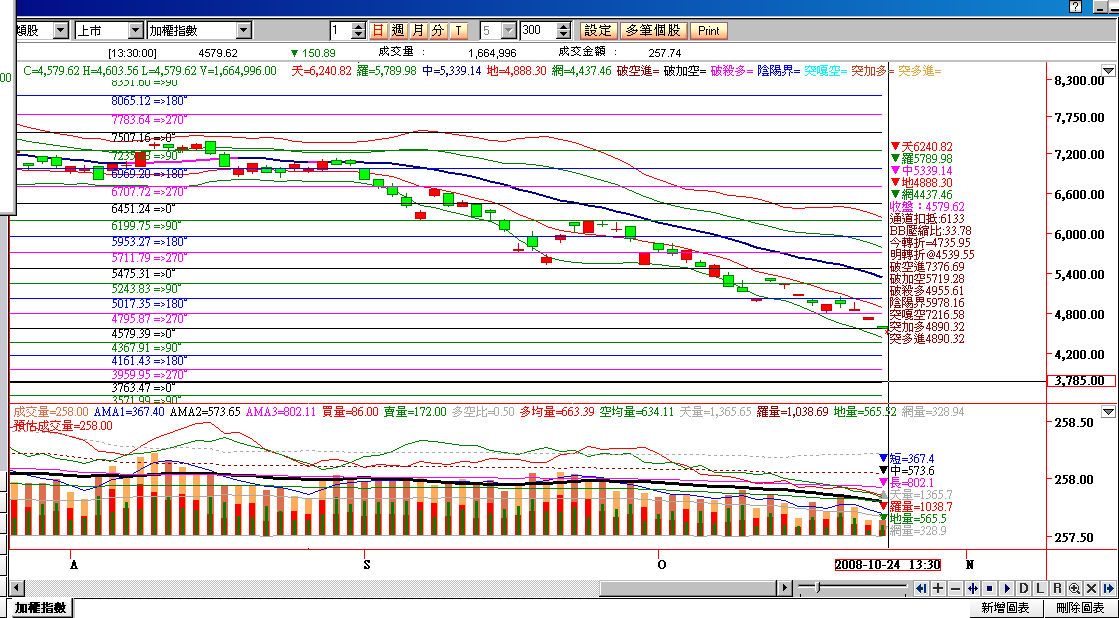This screenshot has width=1119, height=618.
Task: Click the X icon in bottom toolbar
Action: click(1091, 588)
